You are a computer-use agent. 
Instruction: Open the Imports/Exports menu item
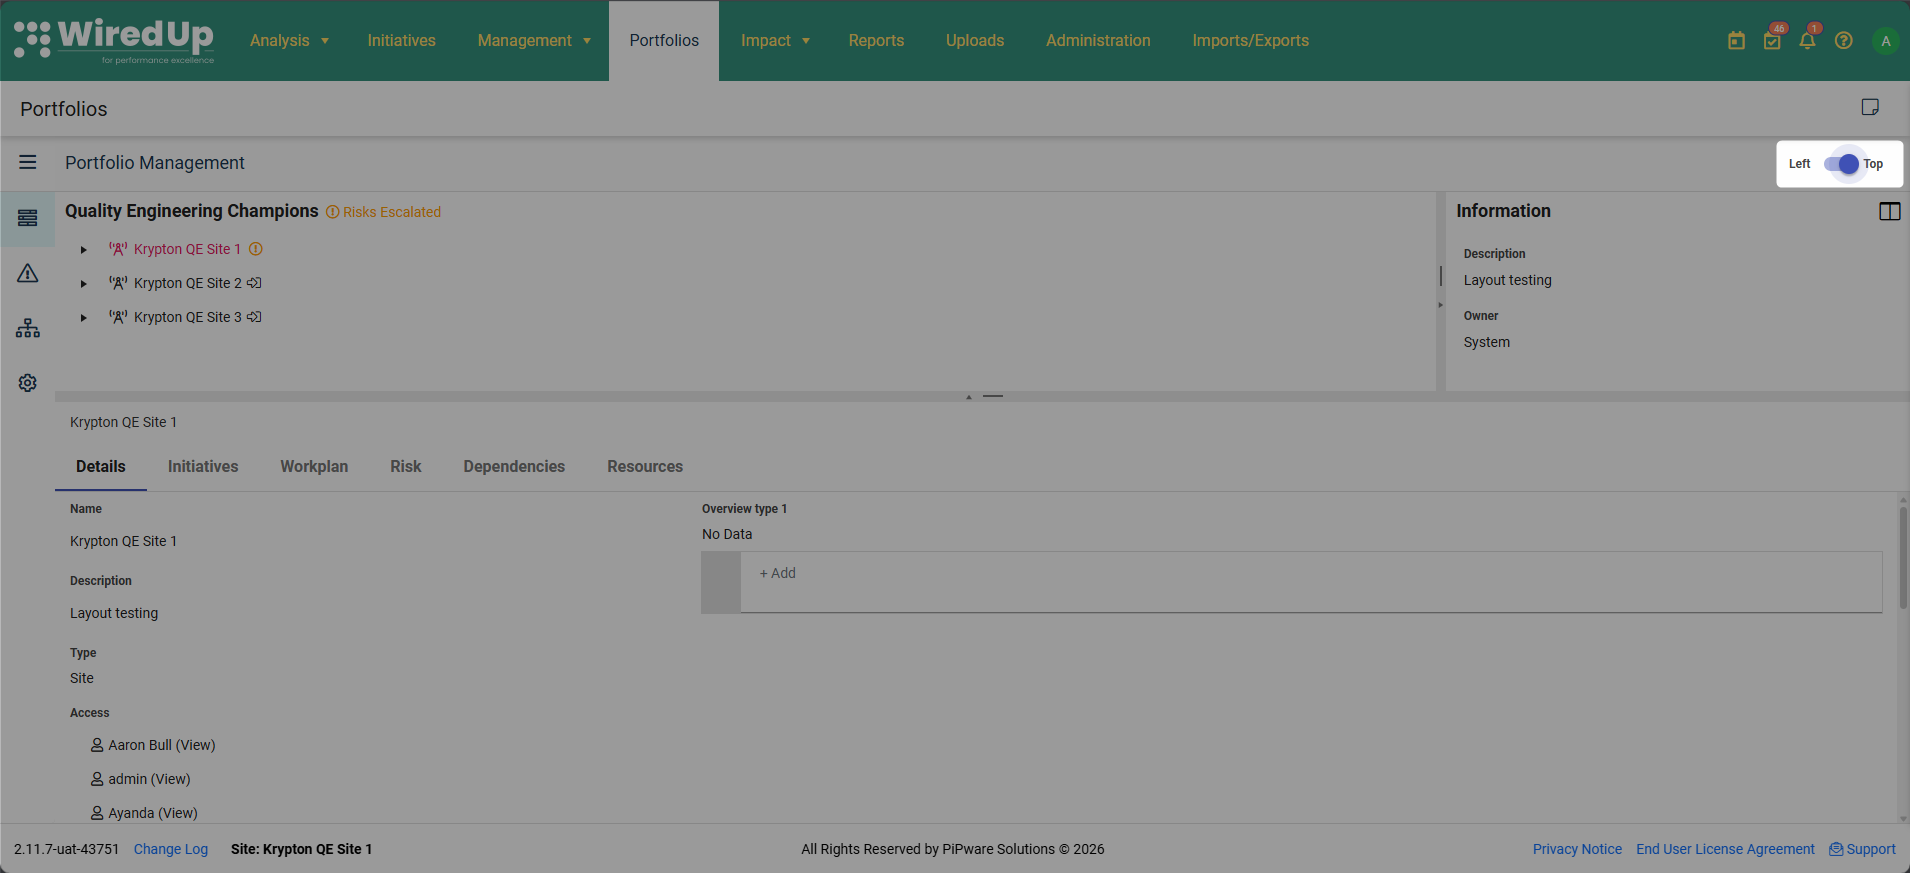1250,41
